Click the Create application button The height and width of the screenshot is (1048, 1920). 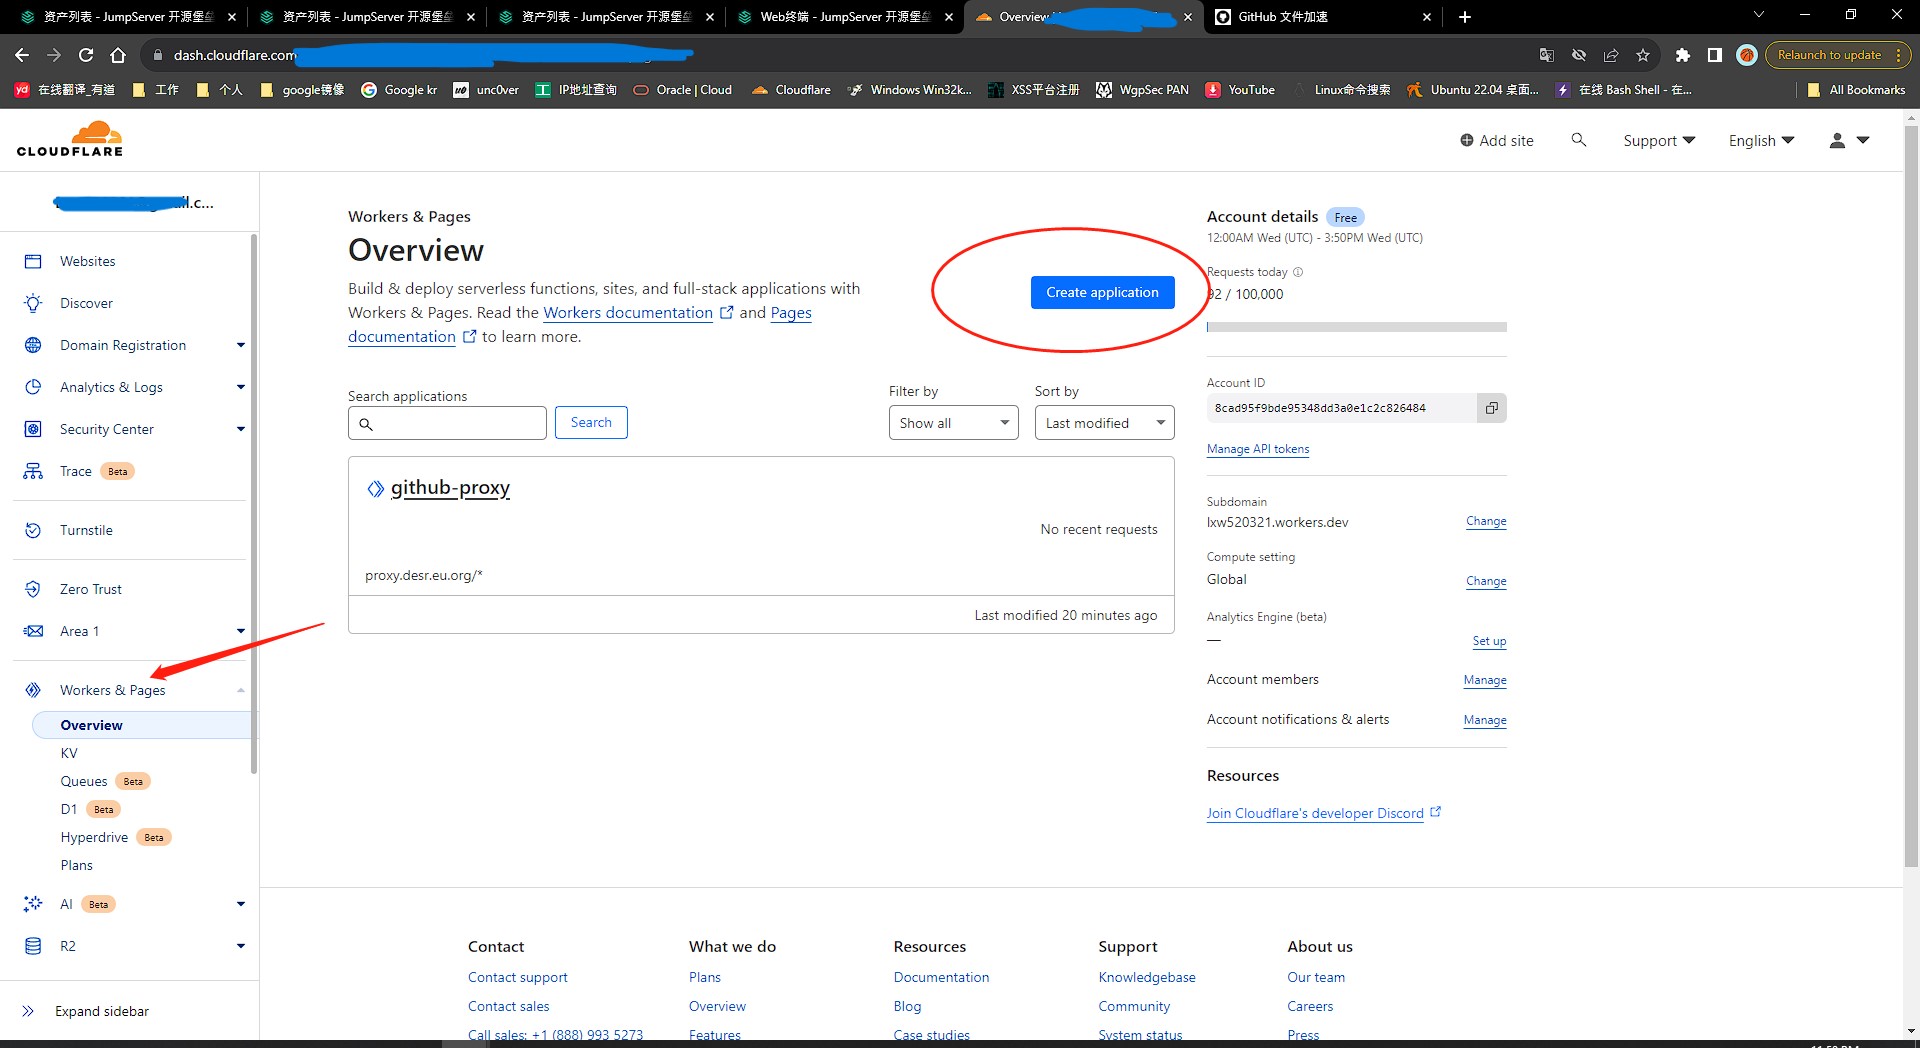tap(1102, 292)
